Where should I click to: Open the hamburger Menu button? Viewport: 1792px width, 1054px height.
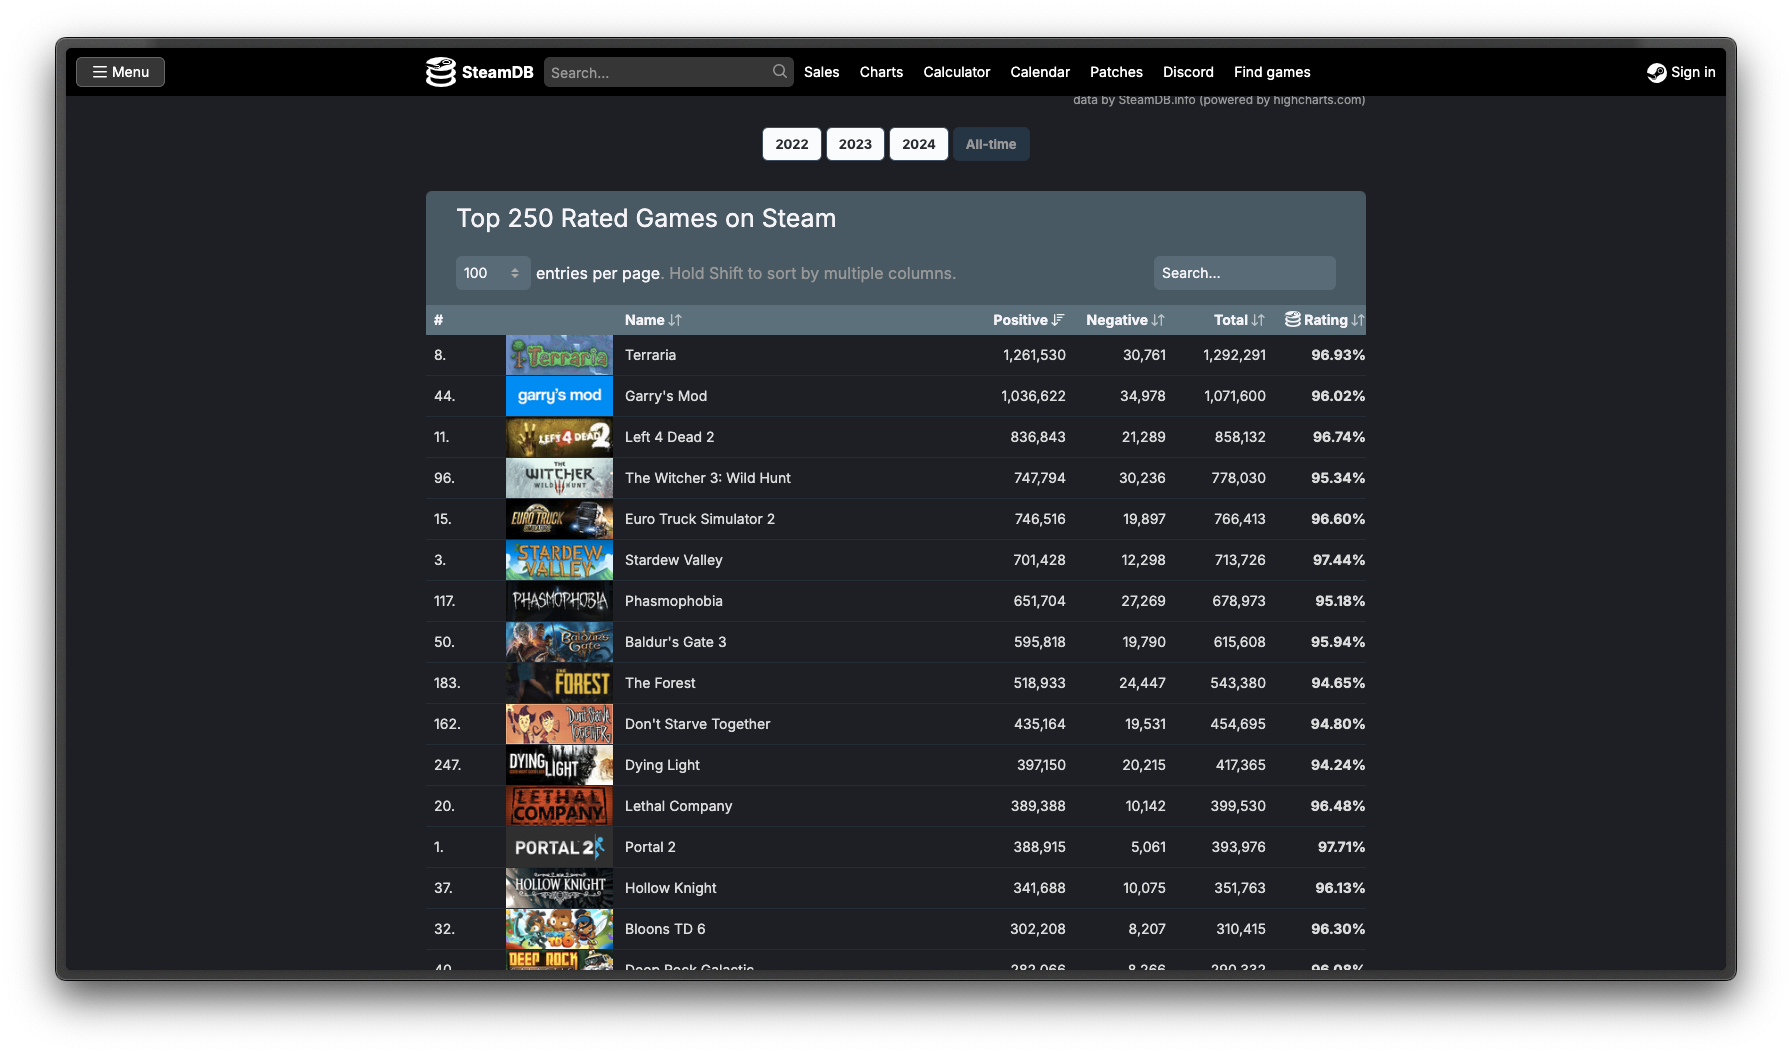(121, 72)
